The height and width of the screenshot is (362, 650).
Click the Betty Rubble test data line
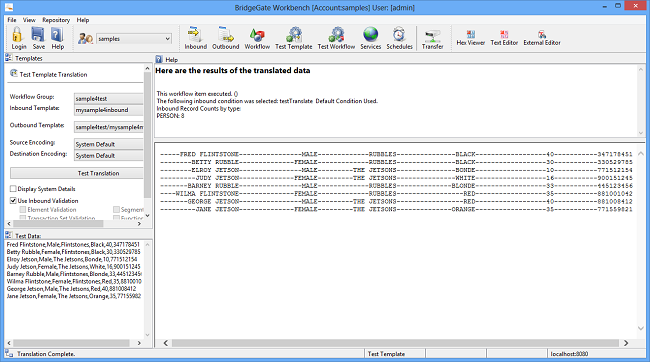click(73, 252)
